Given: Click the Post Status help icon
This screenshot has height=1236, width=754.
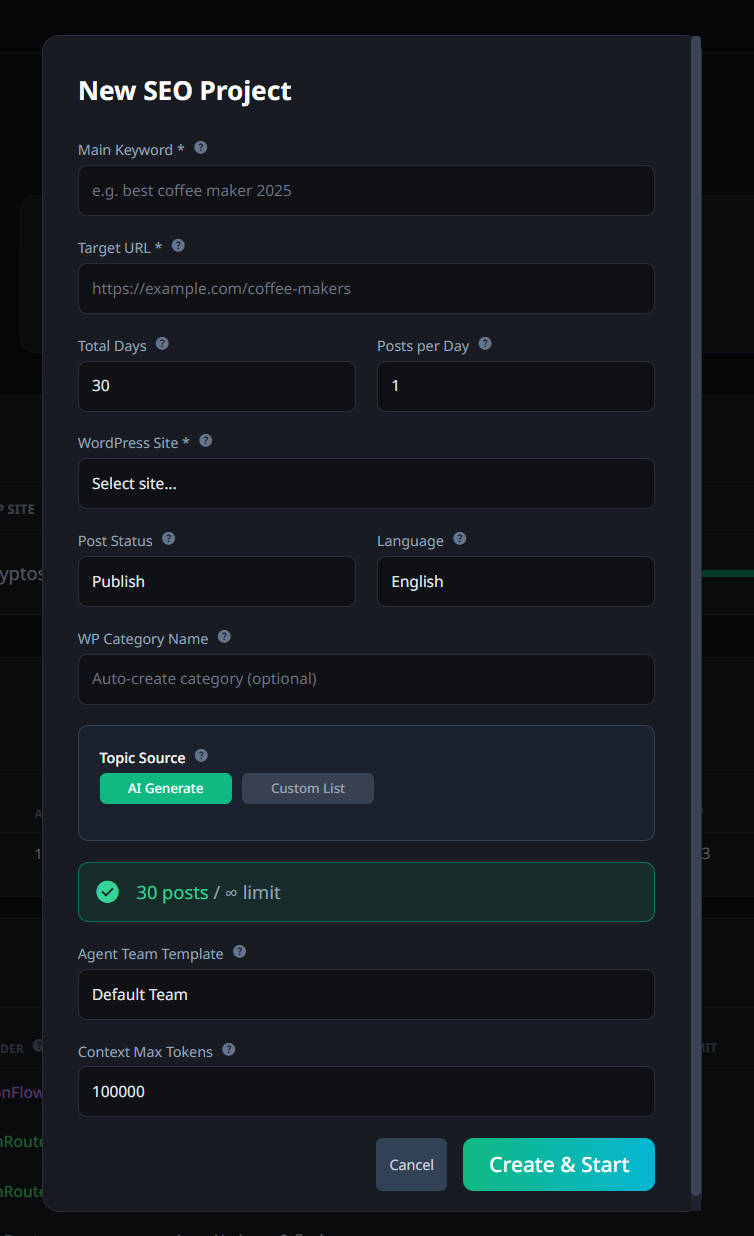Looking at the screenshot, I should coord(168,538).
